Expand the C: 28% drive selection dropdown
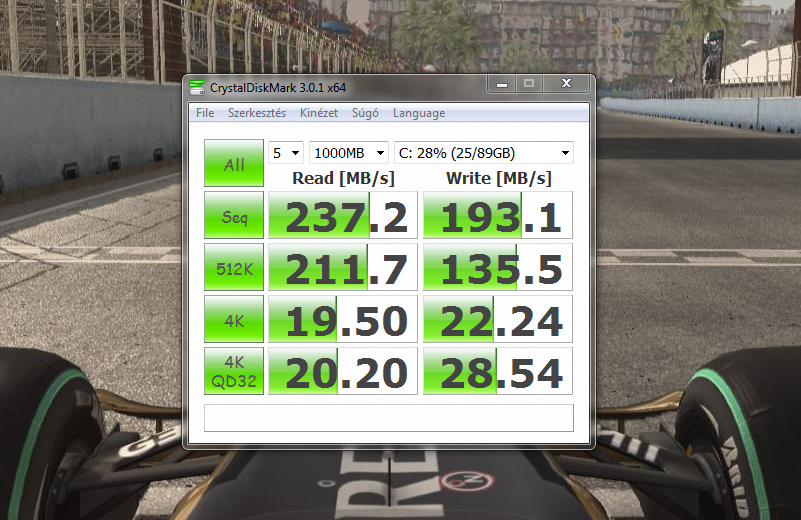This screenshot has width=801, height=520. 484,153
